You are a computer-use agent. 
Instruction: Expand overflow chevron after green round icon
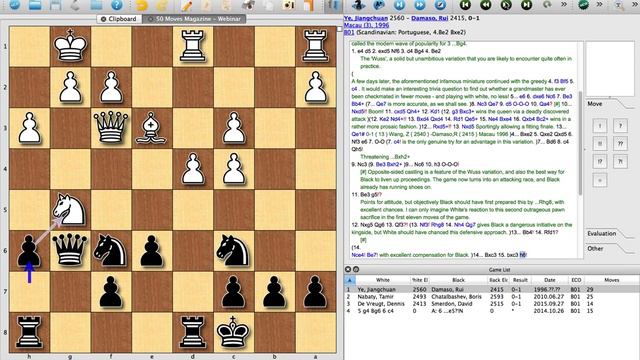coord(600,4)
